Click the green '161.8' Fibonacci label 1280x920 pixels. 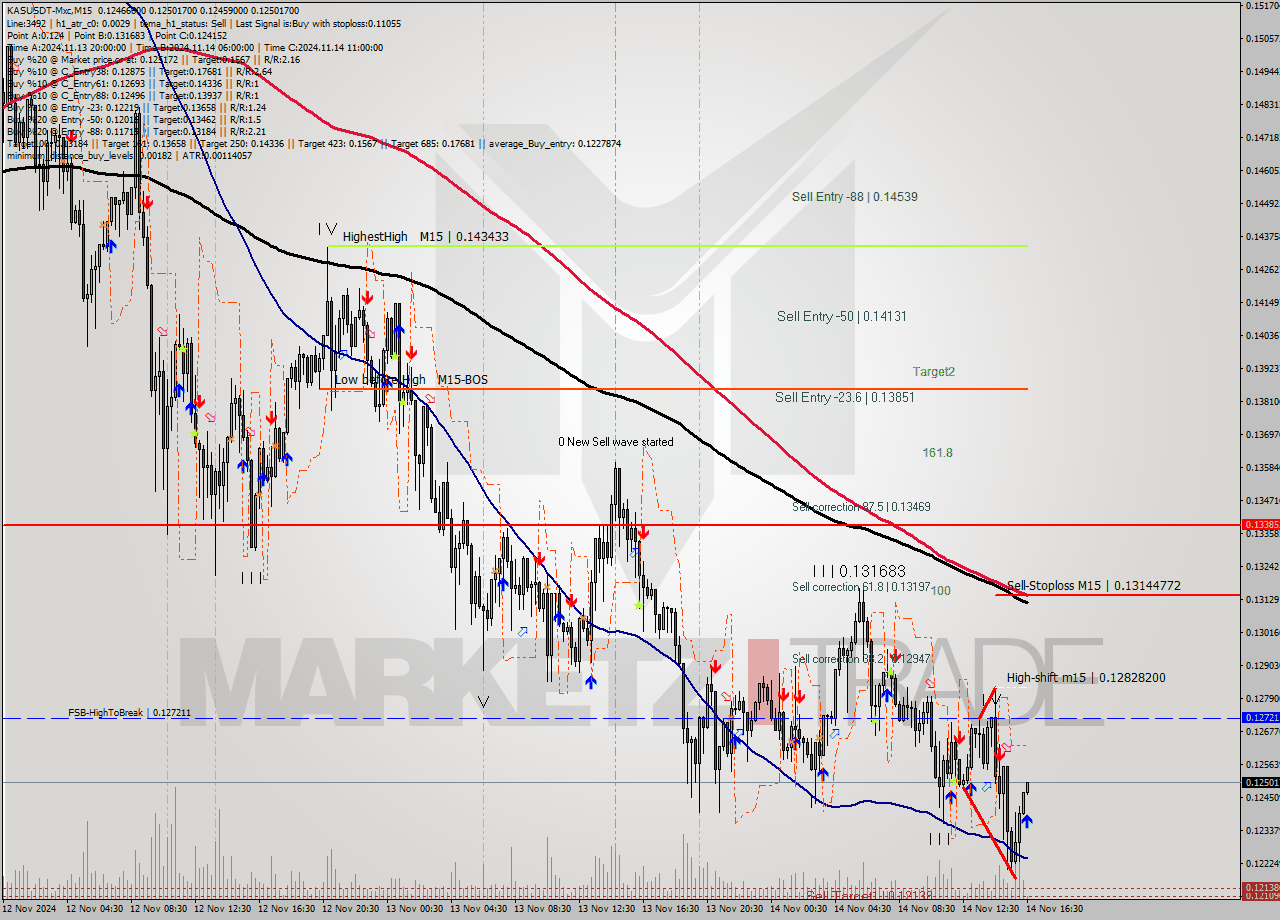[x=937, y=453]
